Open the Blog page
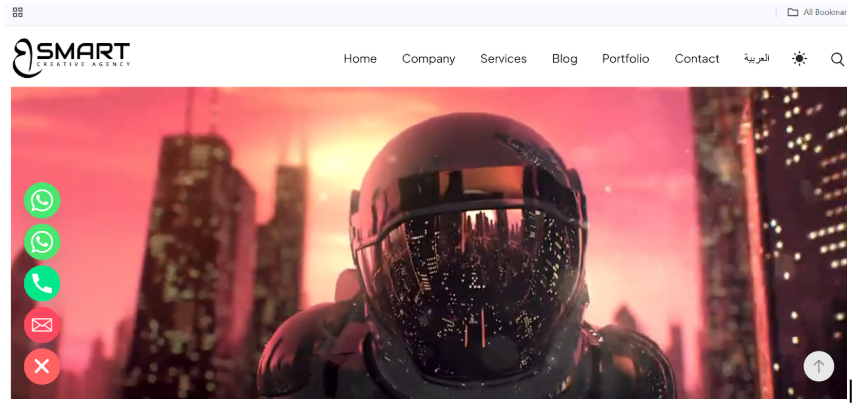 click(564, 59)
